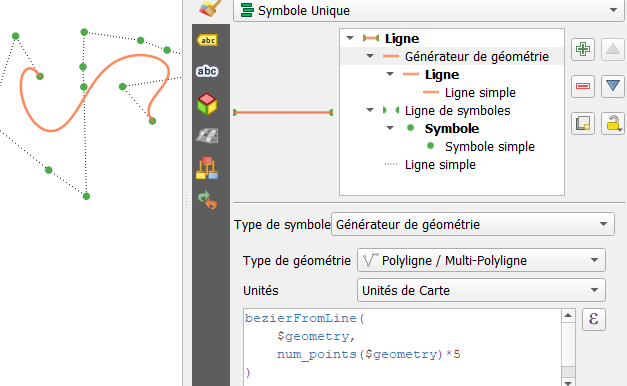Select the nested bold Ligne tree row
The height and width of the screenshot is (386, 627).
point(452,74)
